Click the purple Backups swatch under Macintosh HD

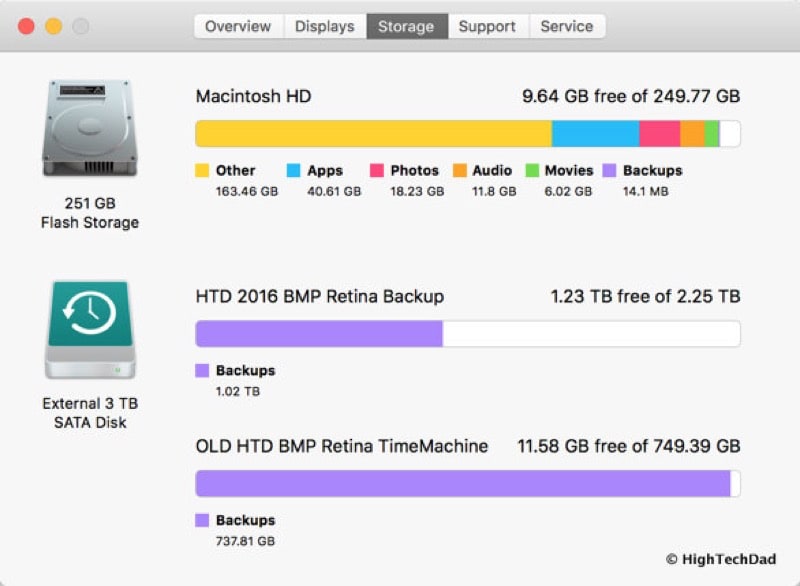(x=609, y=171)
